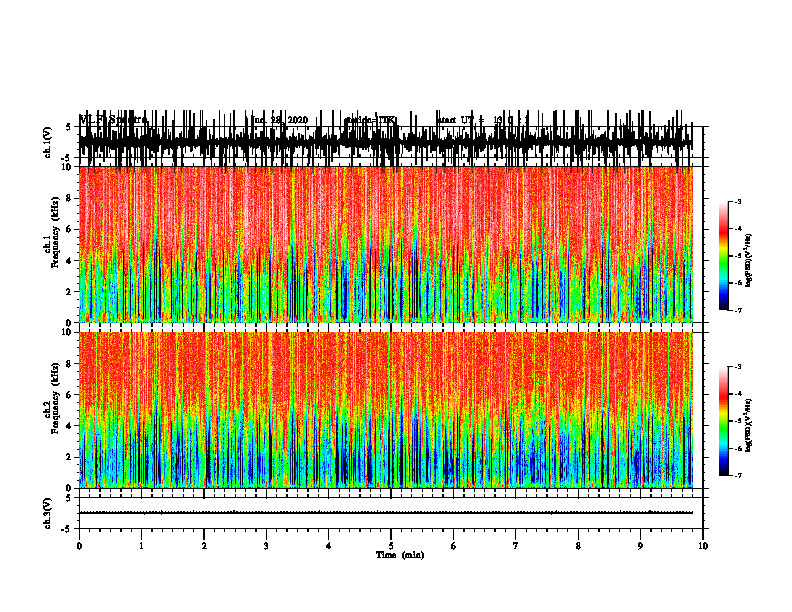Click the ch.1 voltage waveform panel
The width and height of the screenshot is (792, 612).
tap(391, 142)
